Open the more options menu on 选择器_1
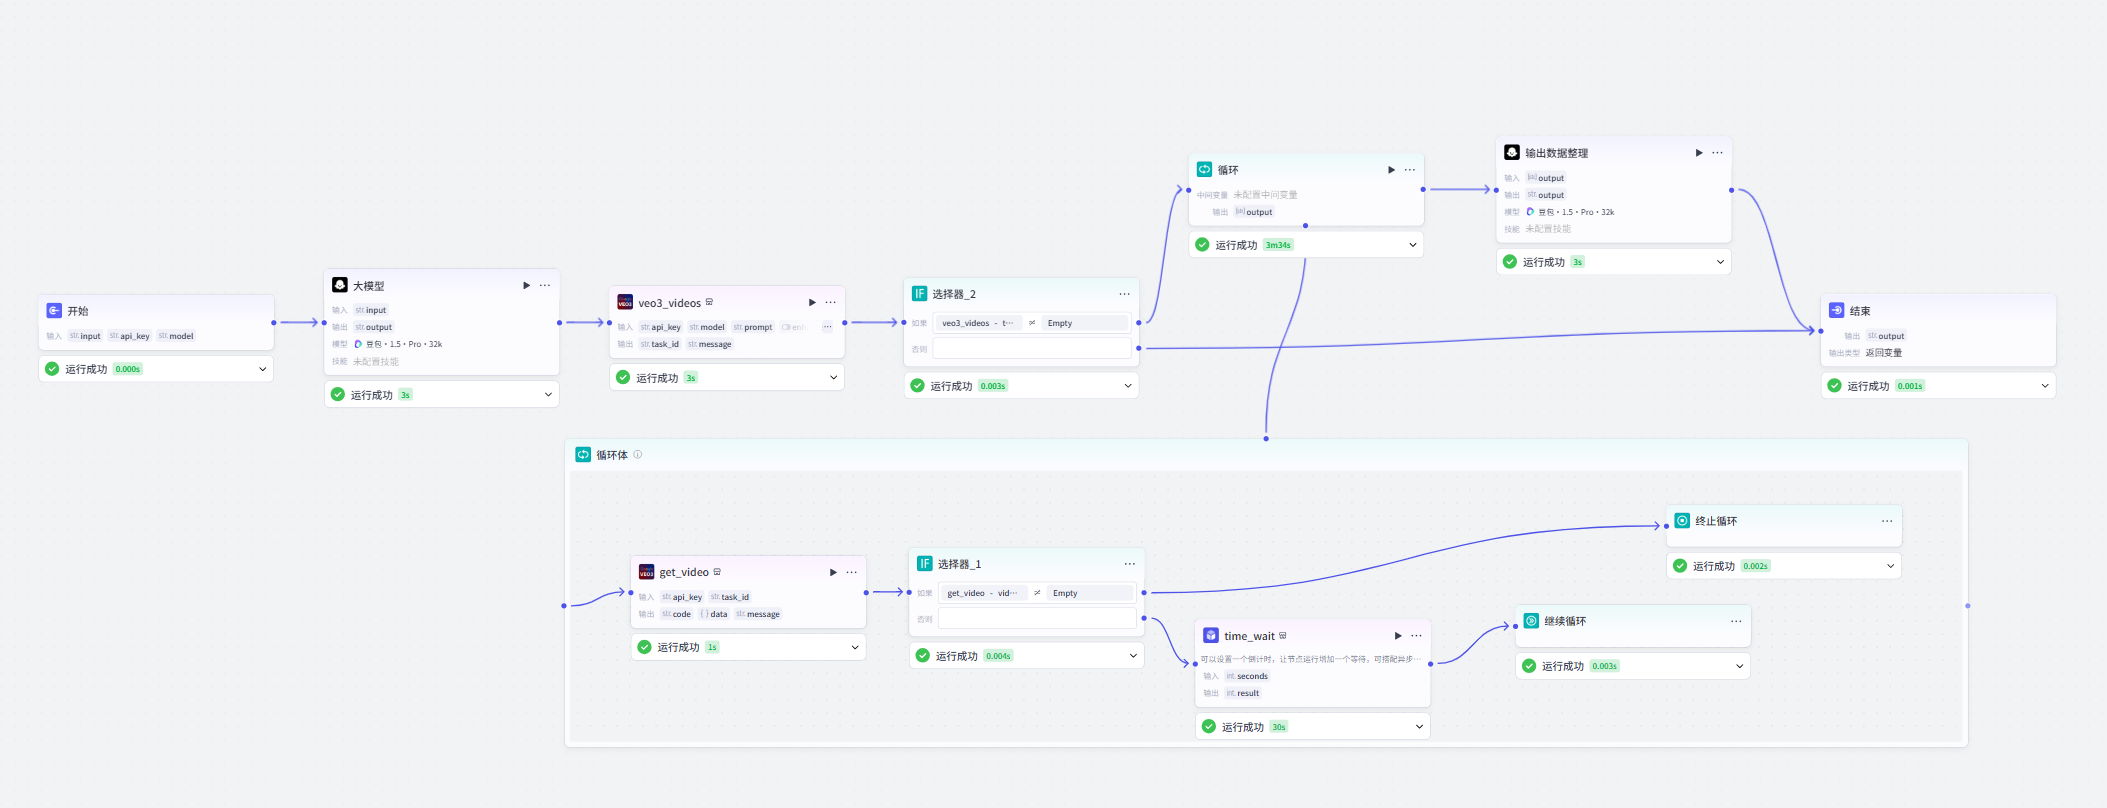 click(x=1129, y=564)
